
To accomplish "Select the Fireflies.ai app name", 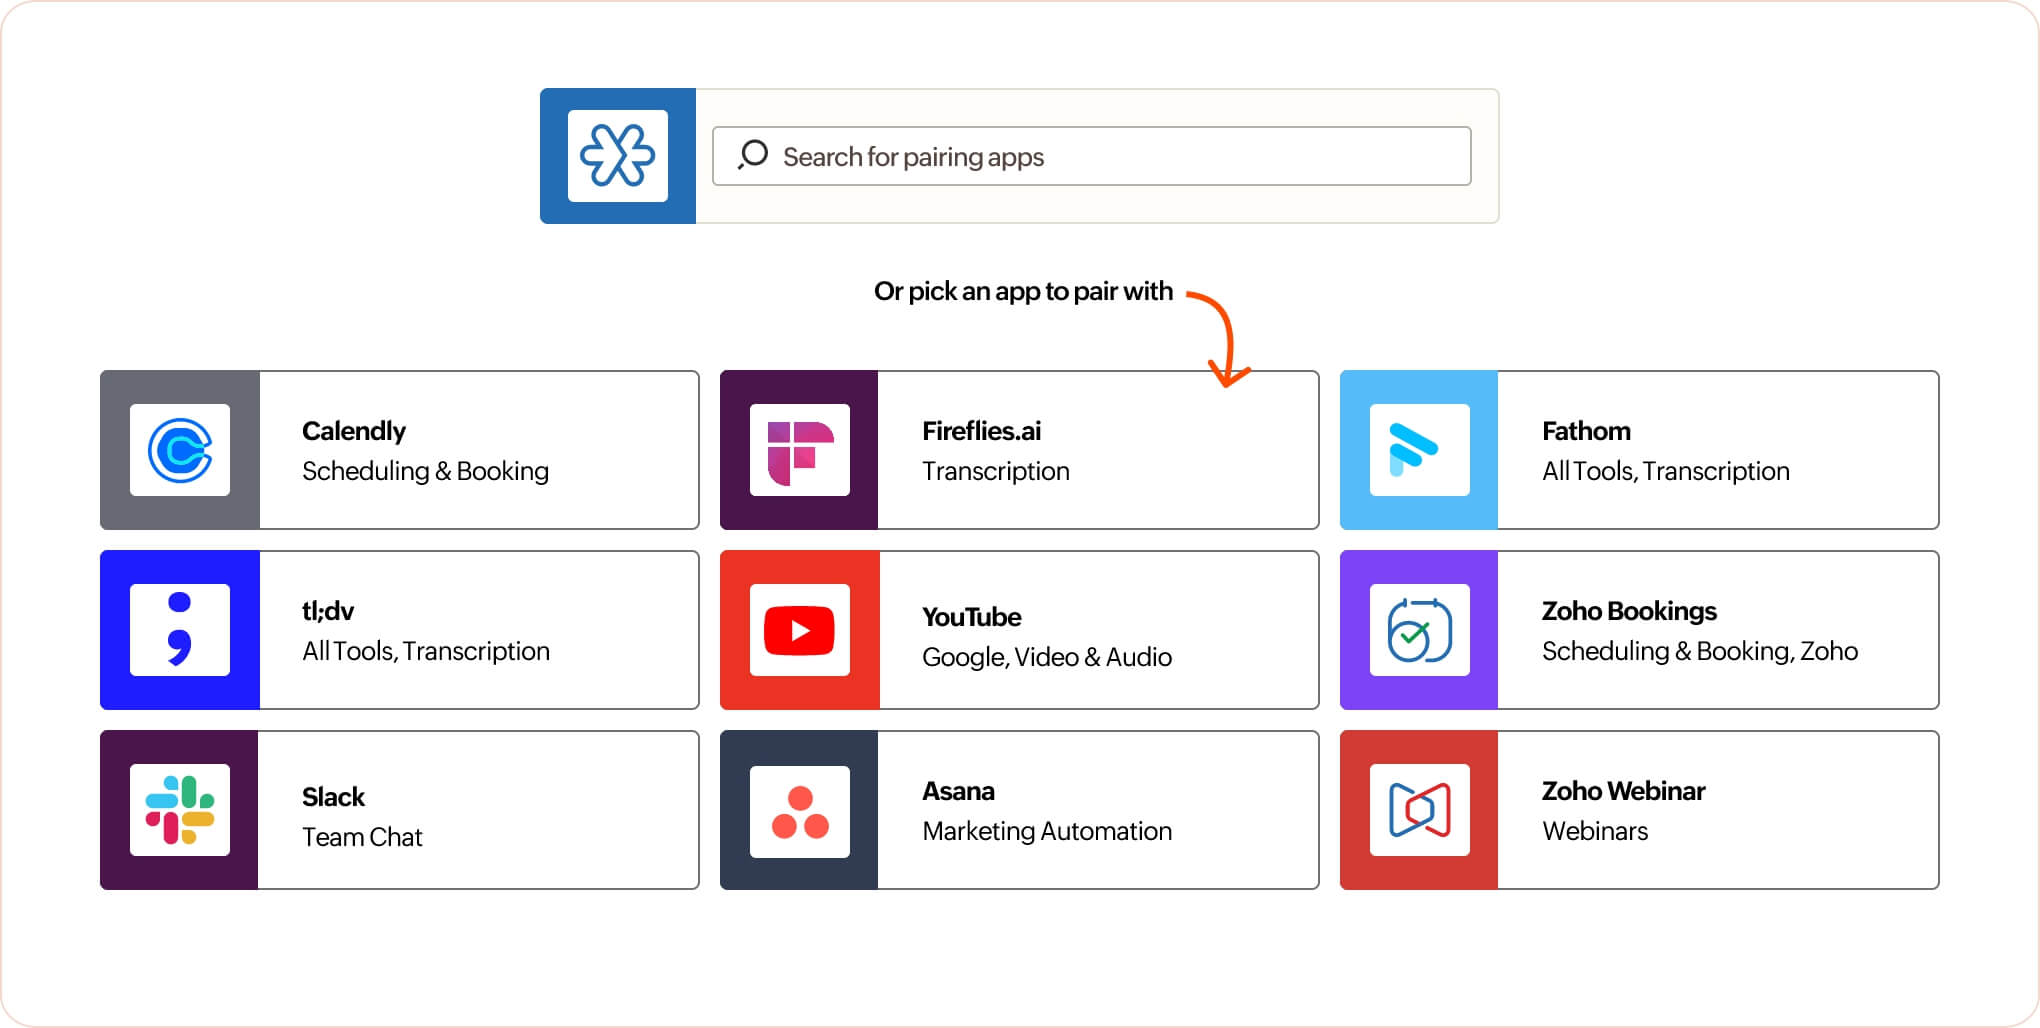I will pos(981,431).
